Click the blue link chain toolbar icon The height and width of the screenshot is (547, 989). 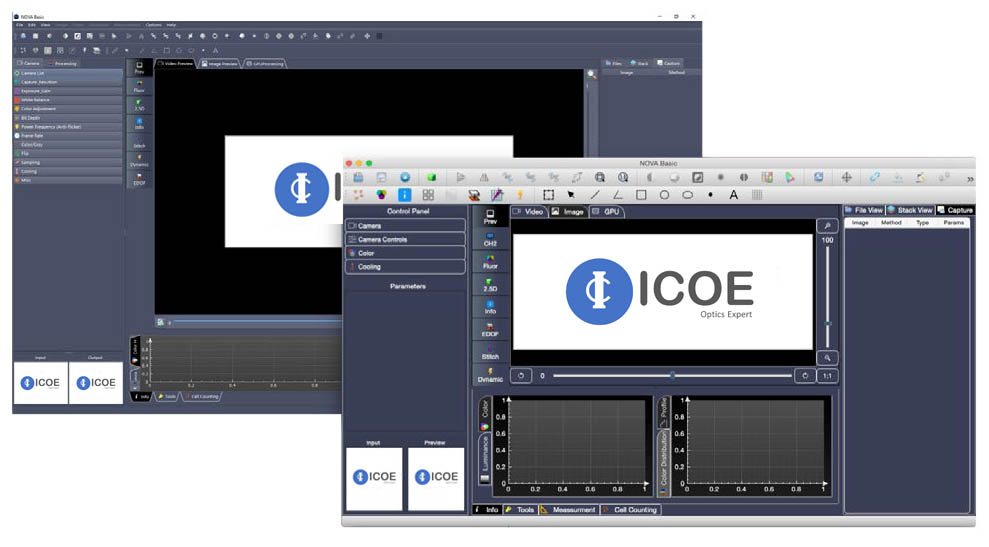coord(874,178)
